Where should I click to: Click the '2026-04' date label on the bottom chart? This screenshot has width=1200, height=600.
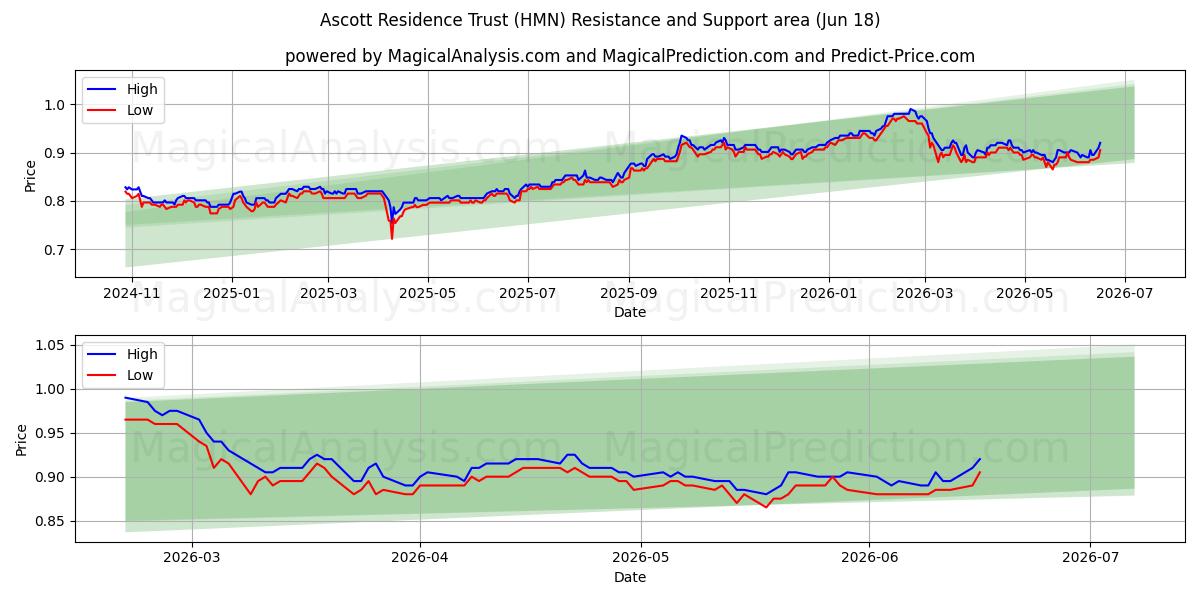pos(420,558)
